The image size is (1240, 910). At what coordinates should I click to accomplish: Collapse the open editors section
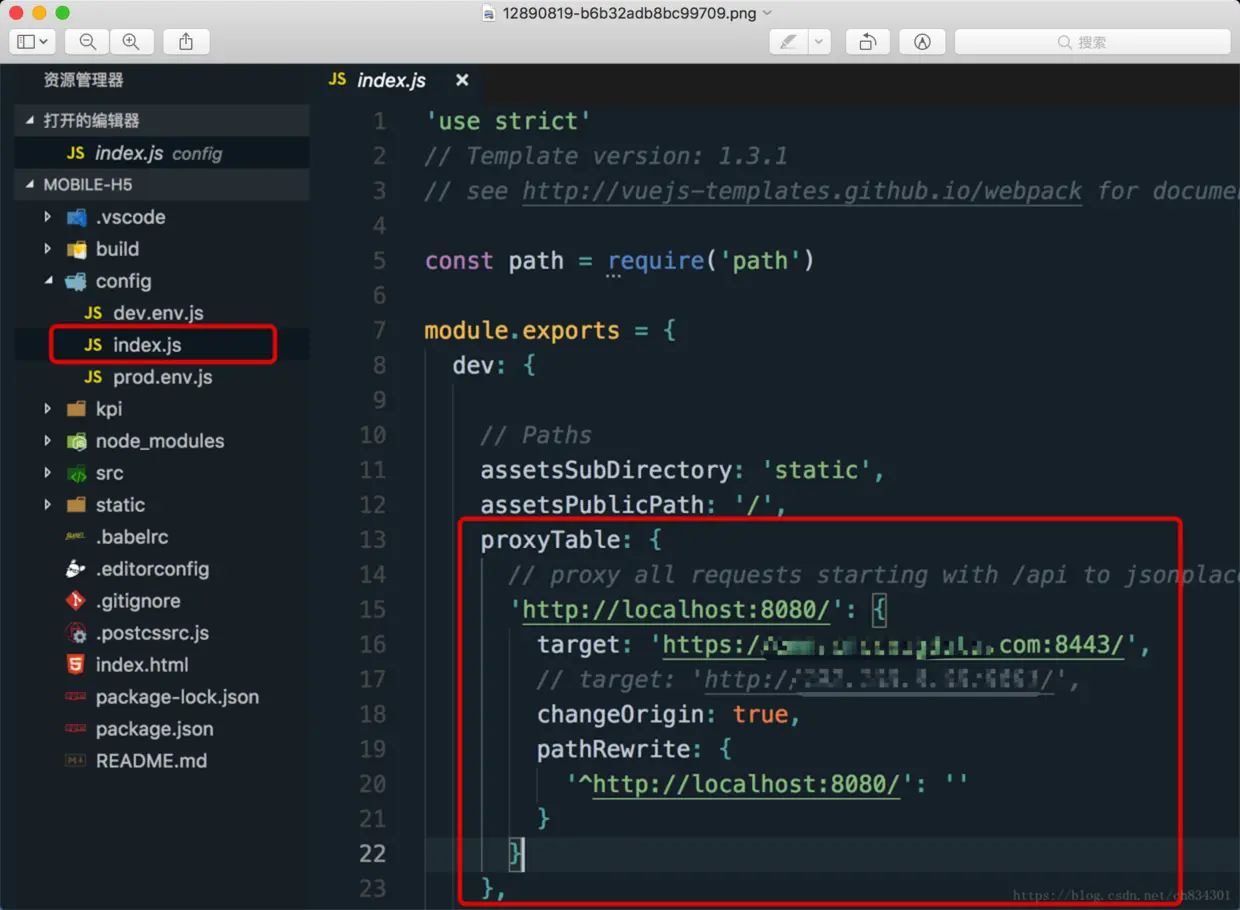[x=162, y=120]
